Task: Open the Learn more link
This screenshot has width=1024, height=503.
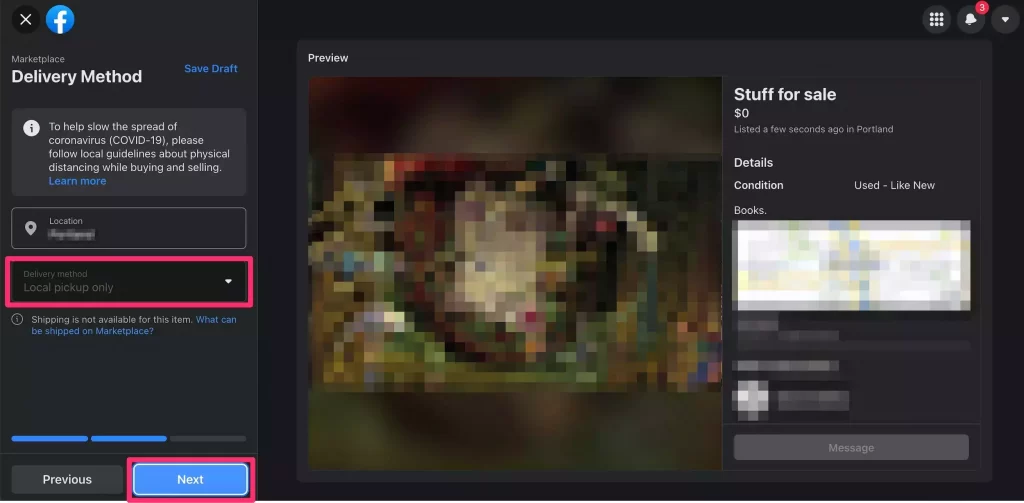Action: pyautogui.click(x=77, y=181)
